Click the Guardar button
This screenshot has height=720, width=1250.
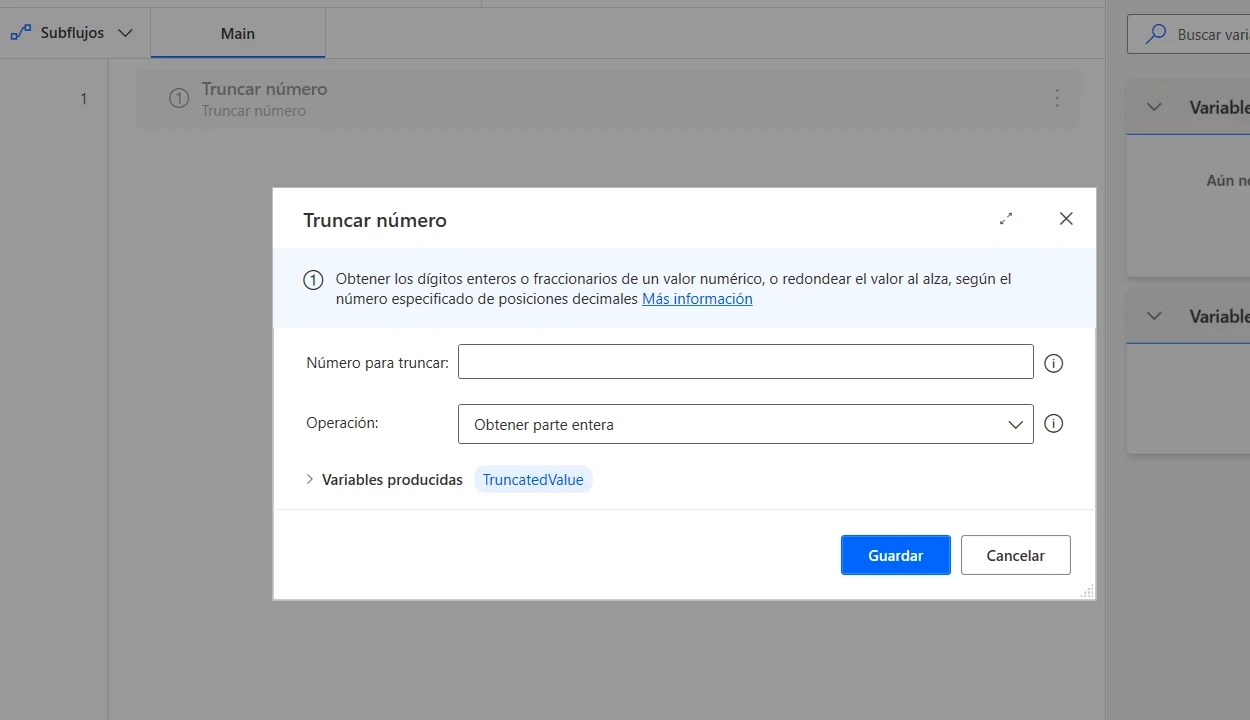(x=895, y=555)
